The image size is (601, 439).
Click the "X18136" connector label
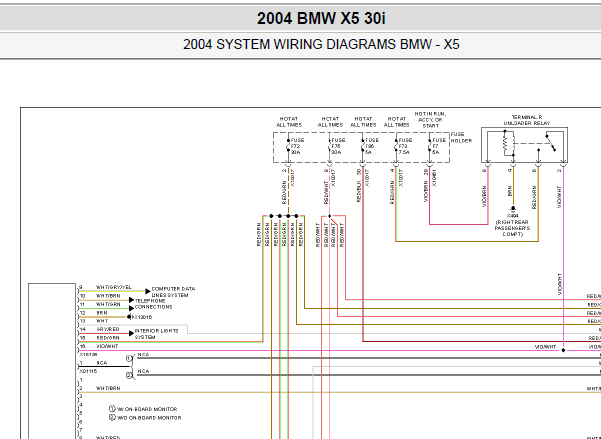coord(88,355)
